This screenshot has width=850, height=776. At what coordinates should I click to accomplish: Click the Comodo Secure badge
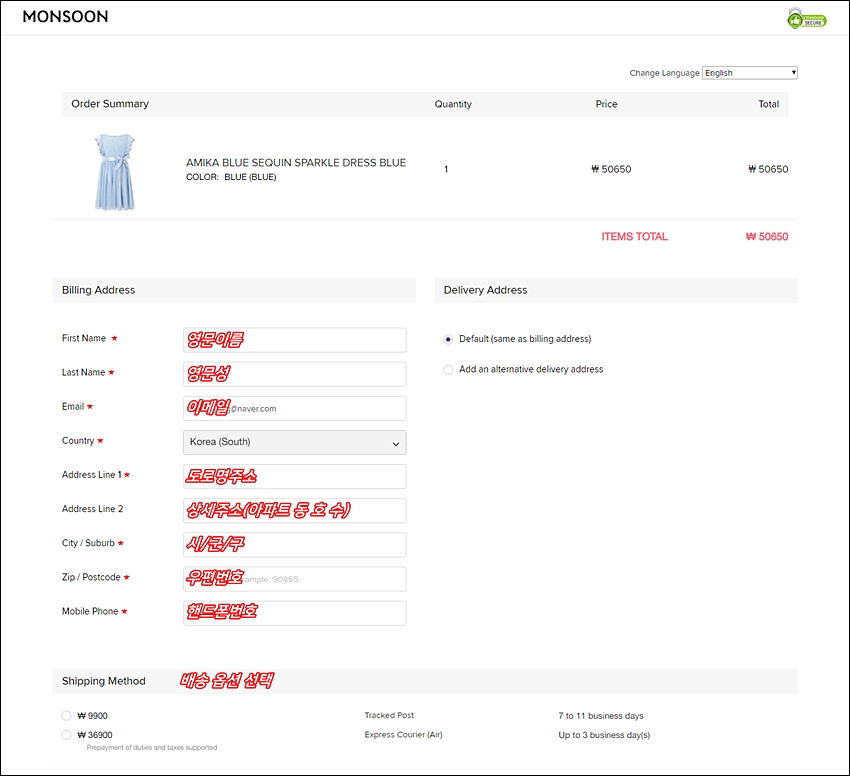pyautogui.click(x=807, y=18)
